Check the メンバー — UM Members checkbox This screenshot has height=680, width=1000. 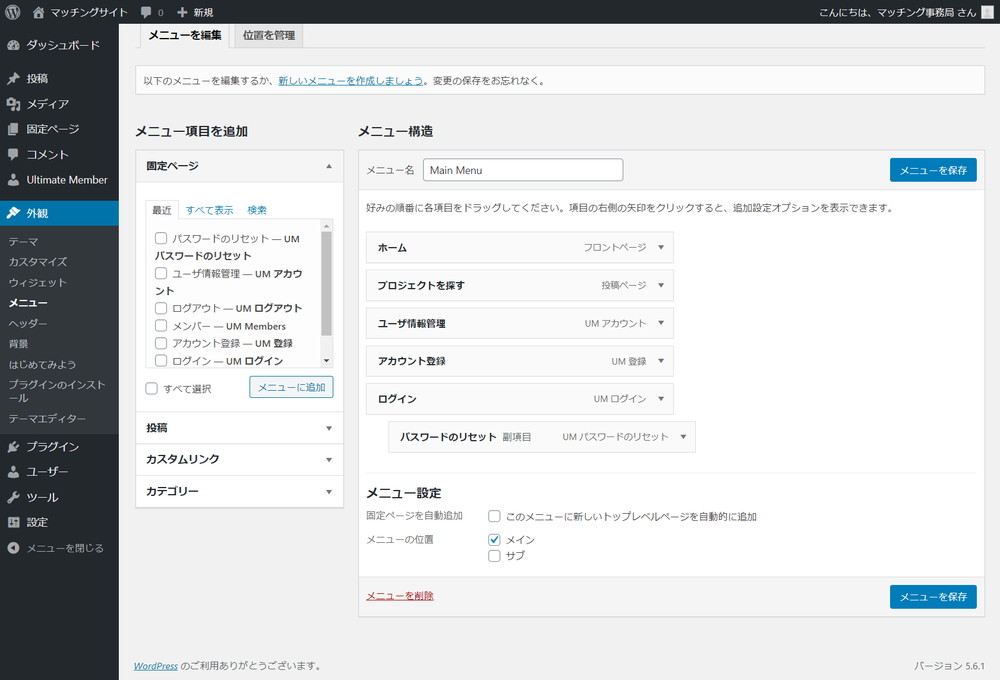point(161,325)
